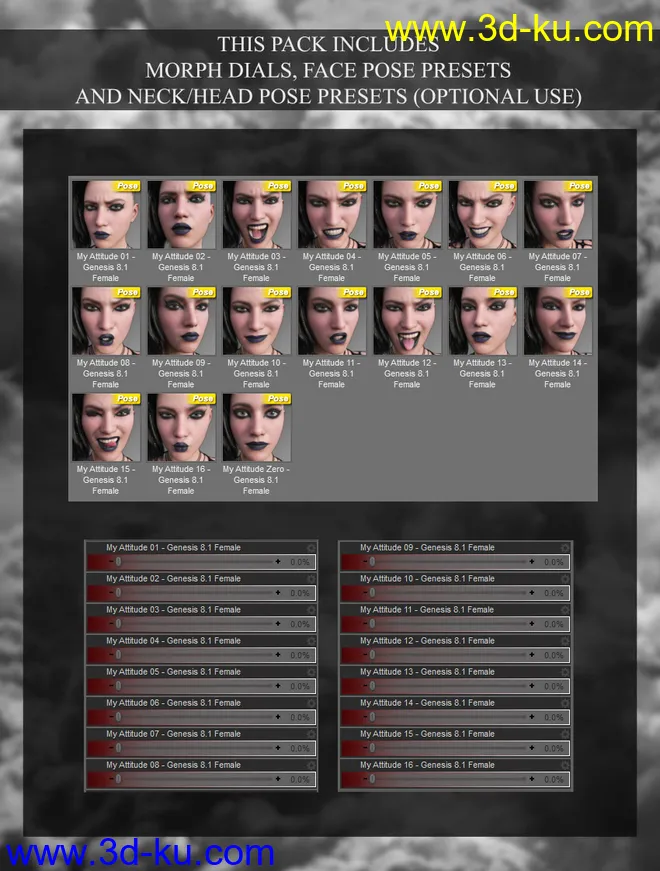Select My Attitude 01 pose preset thumbnail
The height and width of the screenshot is (871, 660).
[x=106, y=215]
